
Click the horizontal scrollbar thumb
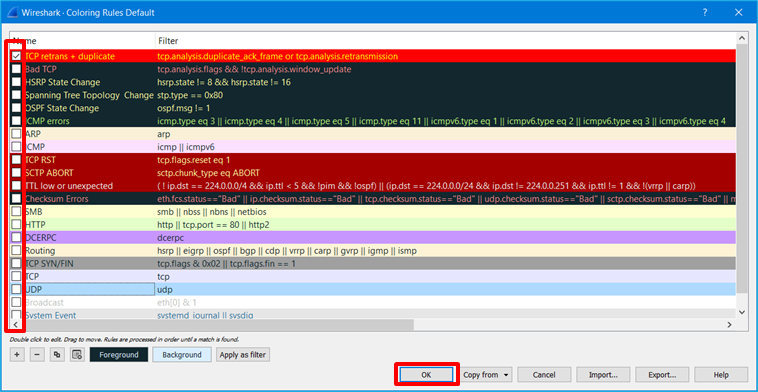pos(217,324)
